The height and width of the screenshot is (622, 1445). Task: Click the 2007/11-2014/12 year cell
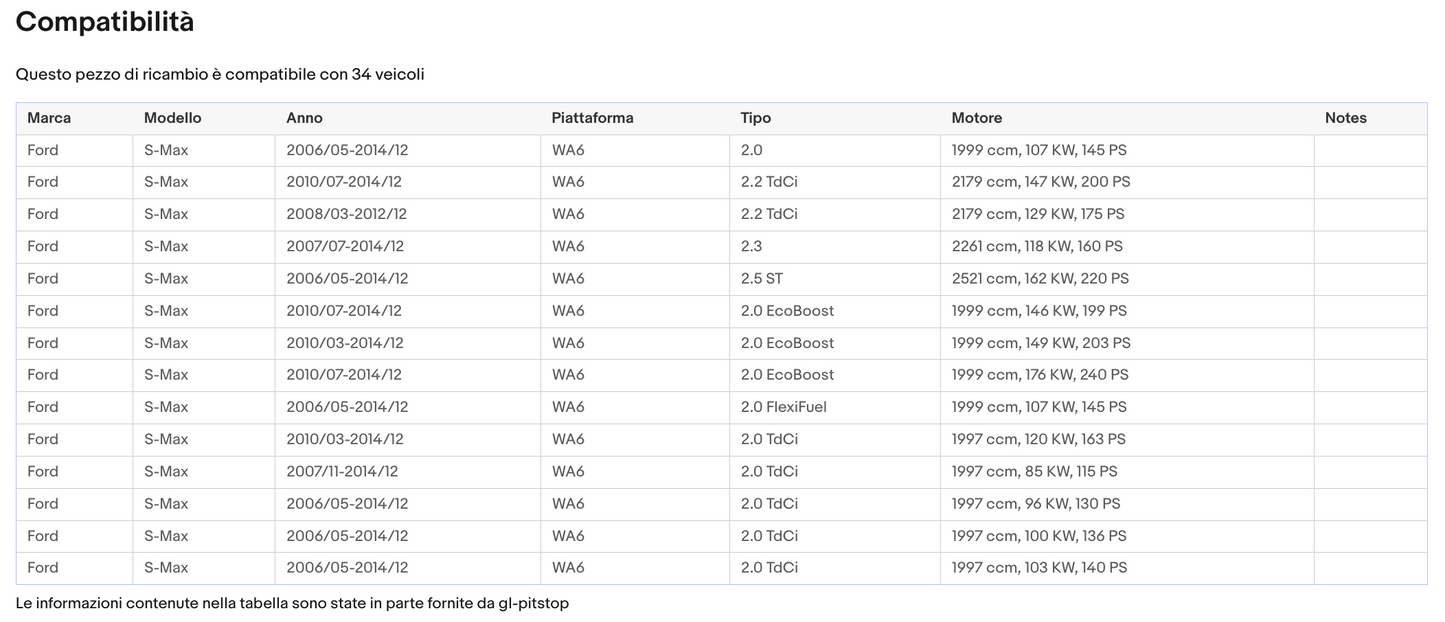click(342, 471)
